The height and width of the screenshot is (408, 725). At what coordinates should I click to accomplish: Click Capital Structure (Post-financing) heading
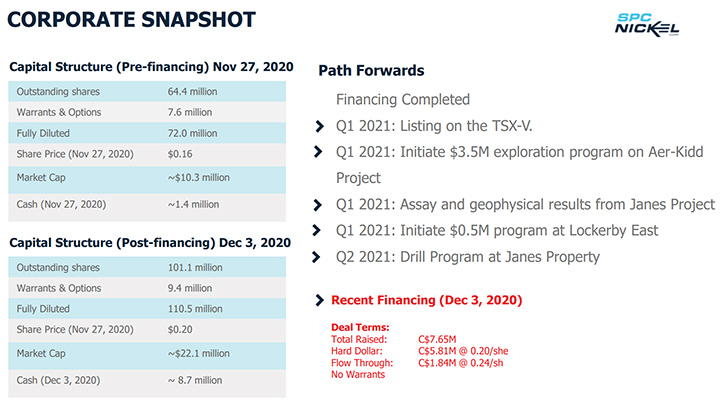tap(150, 243)
